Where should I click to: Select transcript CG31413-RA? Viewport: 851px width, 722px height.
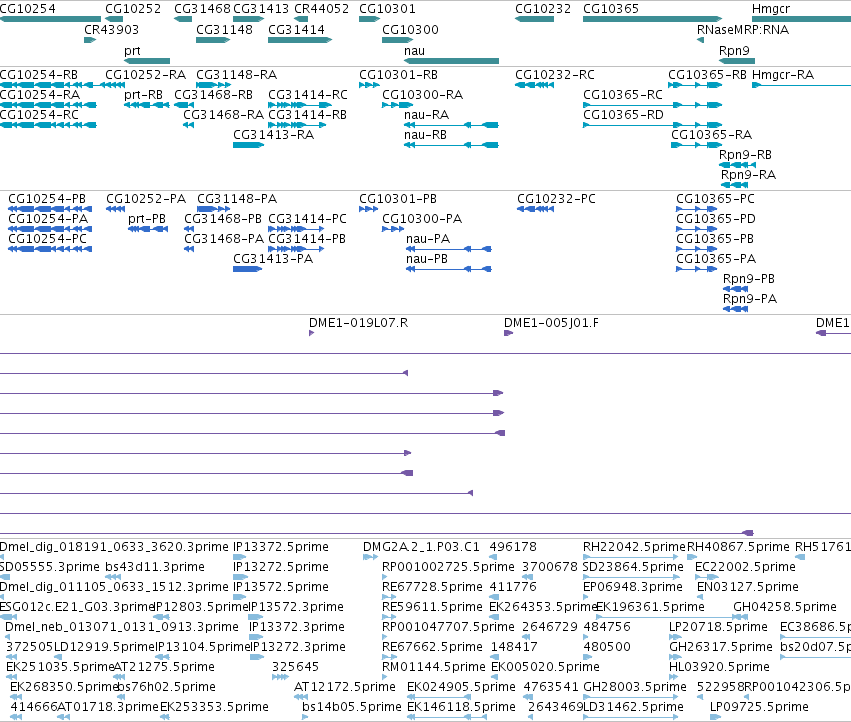click(x=274, y=135)
